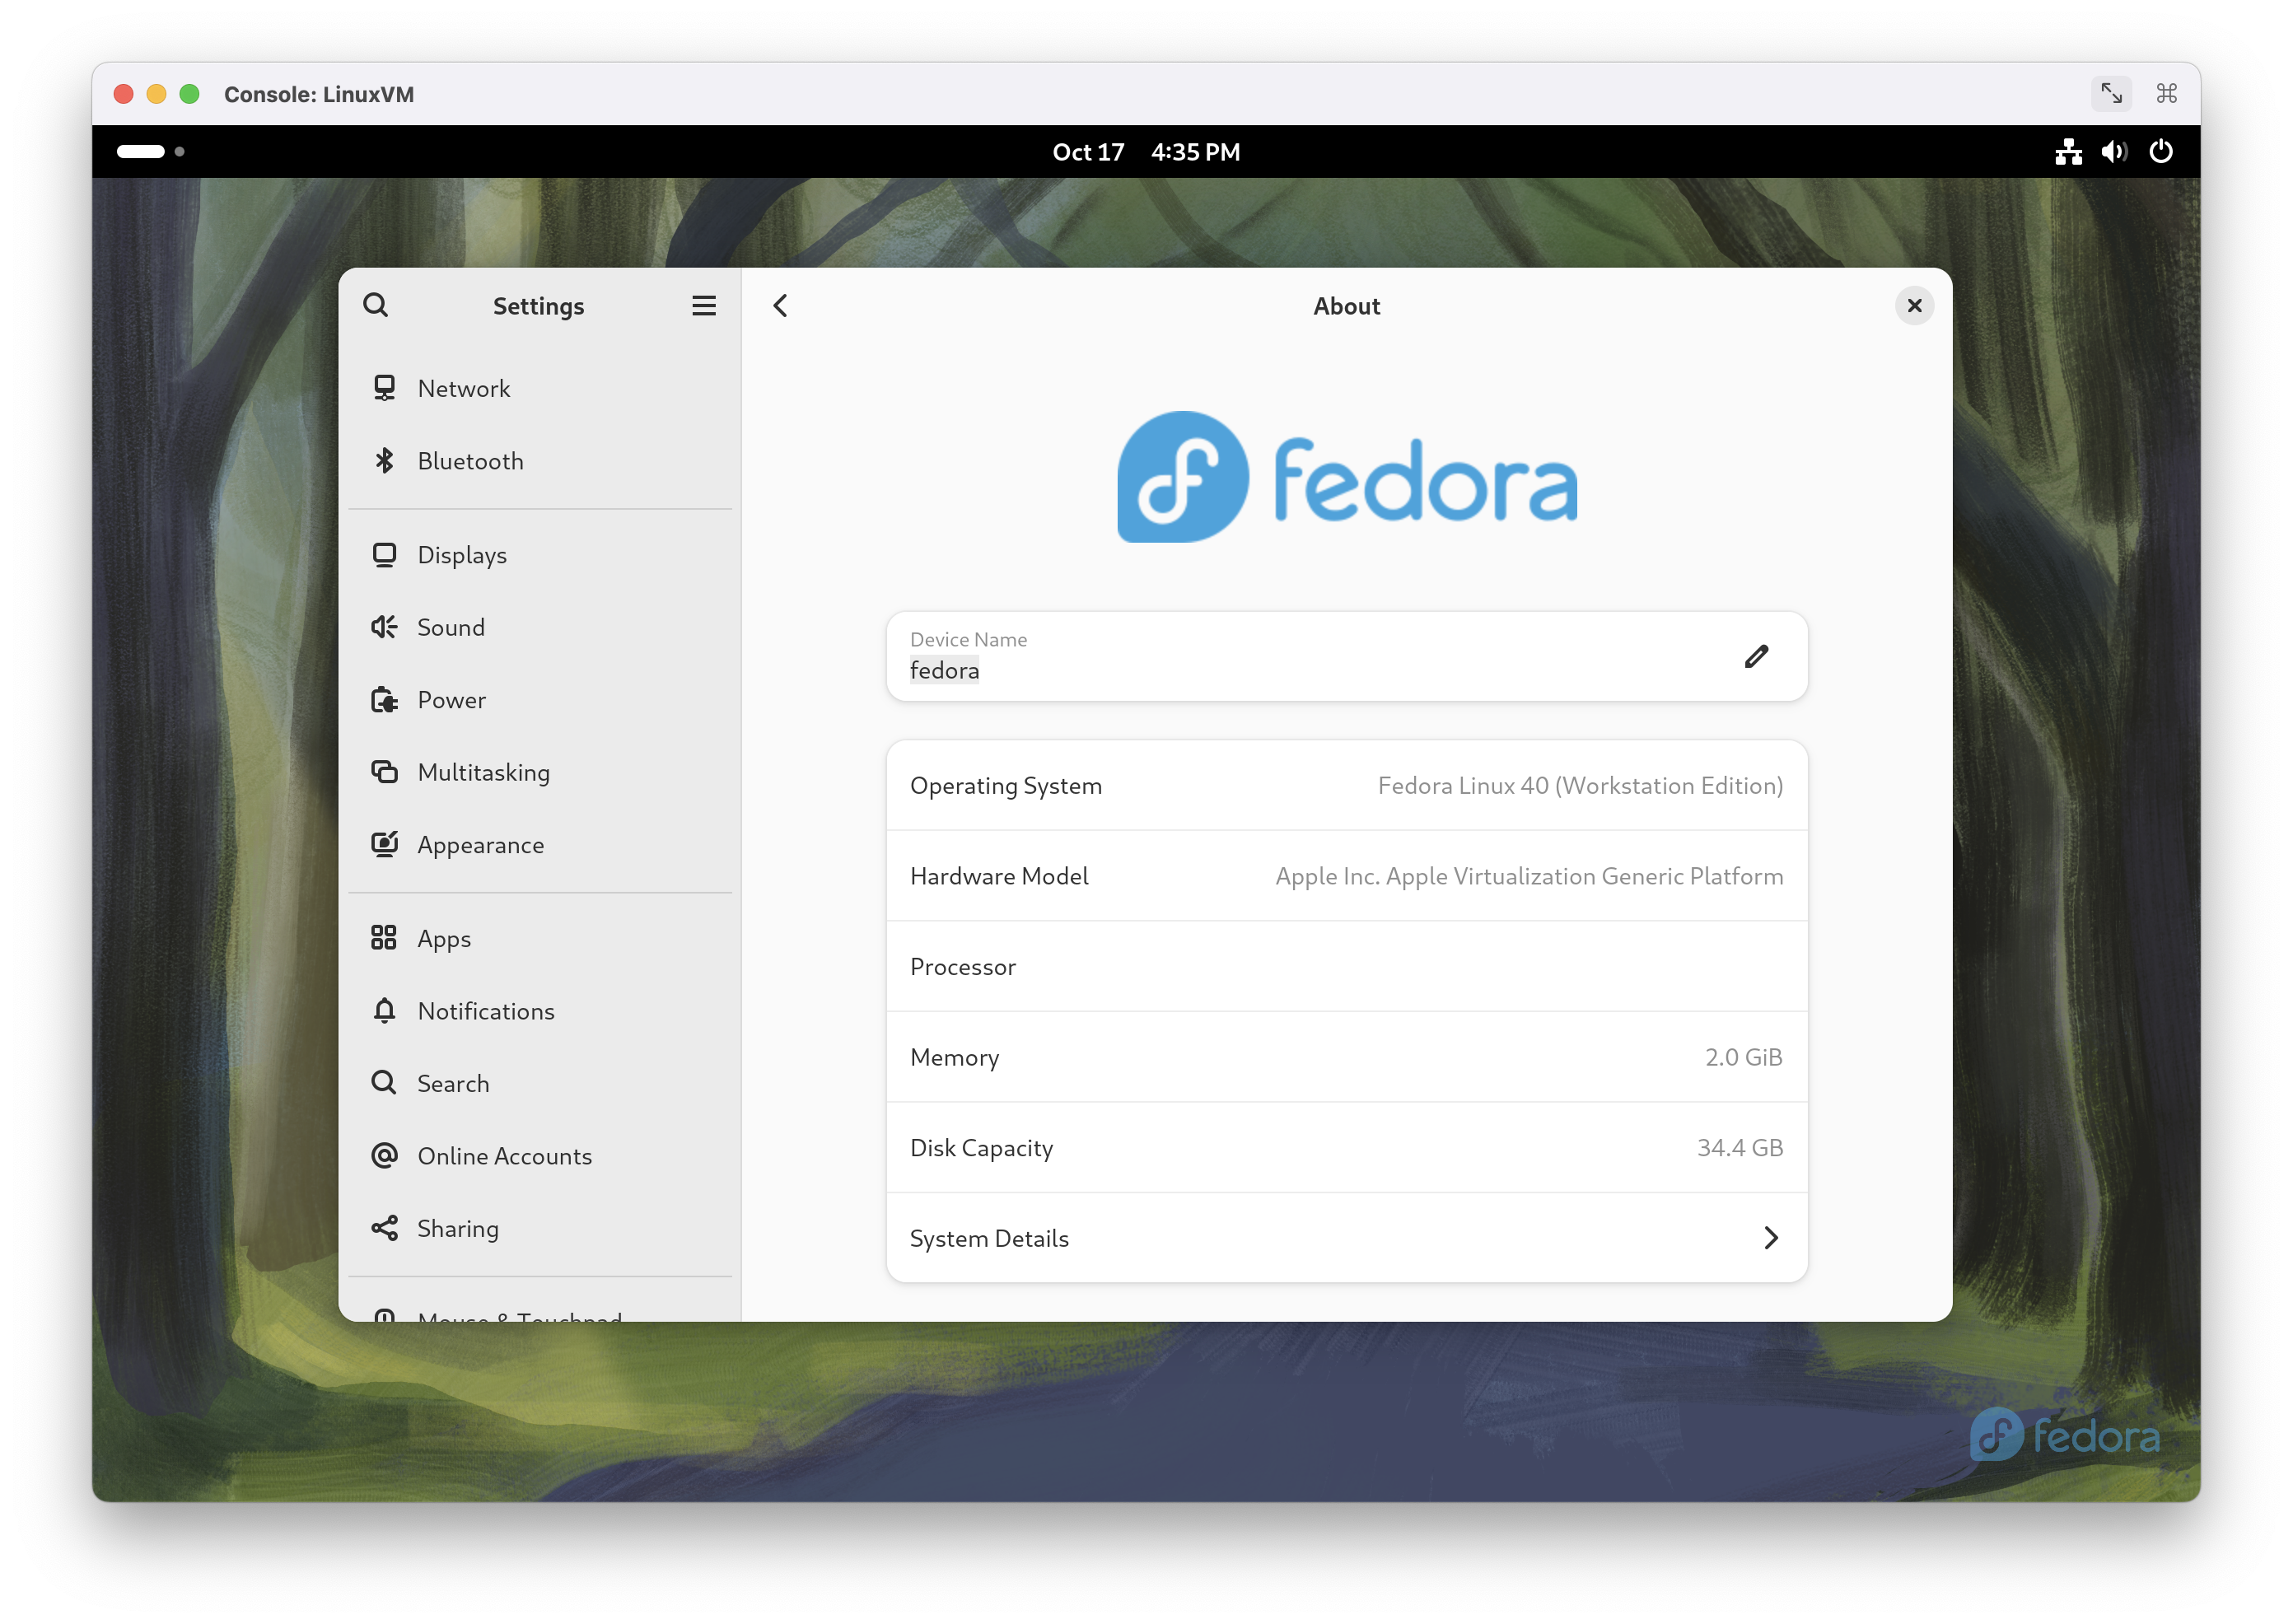Click the Power battery icon in sidebar
This screenshot has width=2293, height=1624.
click(x=384, y=699)
